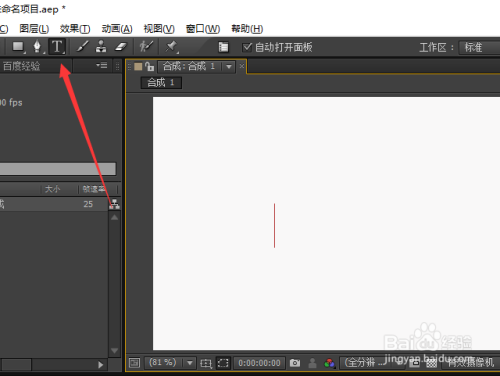The height and width of the screenshot is (376, 500).
Task: Open the 动画(A) menu
Action: tap(117, 29)
